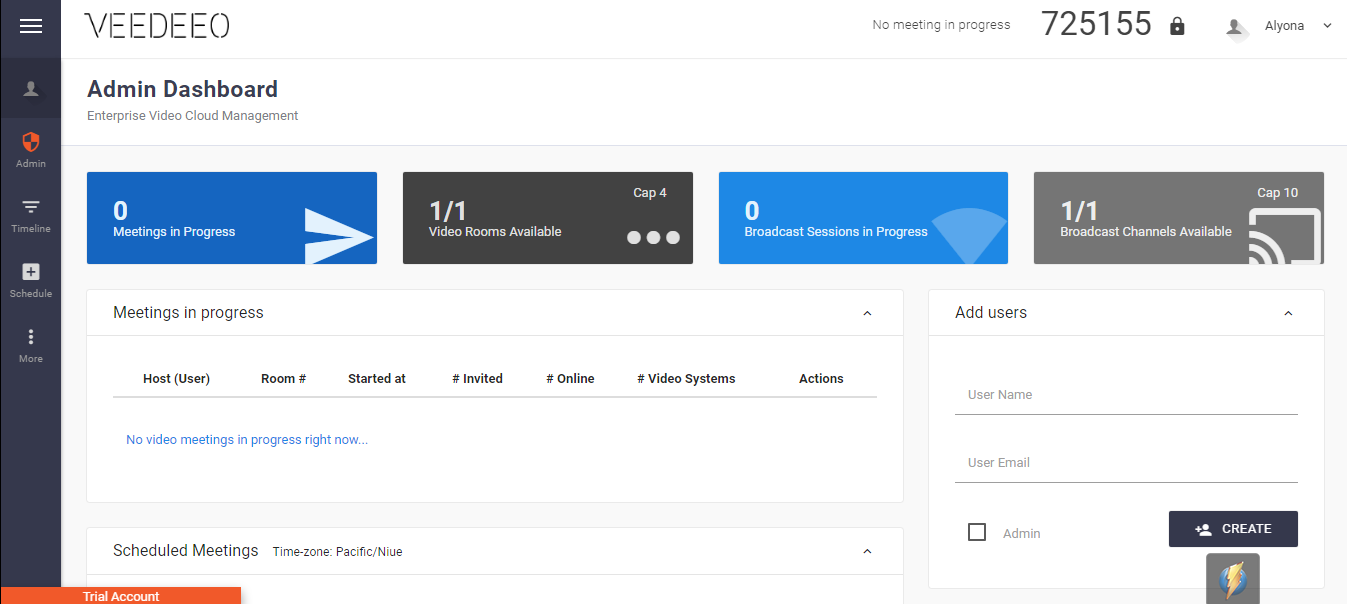The image size is (1347, 604).
Task: Focus the User Email field
Action: pos(1126,463)
